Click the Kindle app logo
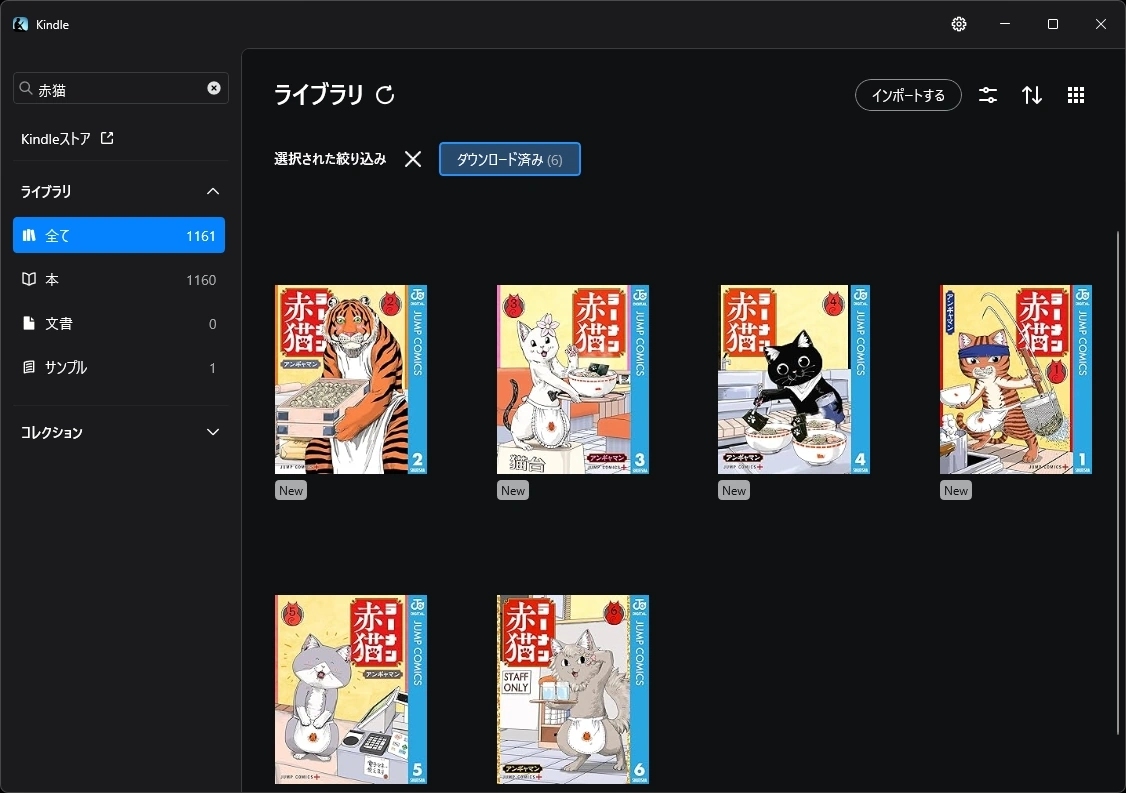The image size is (1126, 793). coord(20,24)
